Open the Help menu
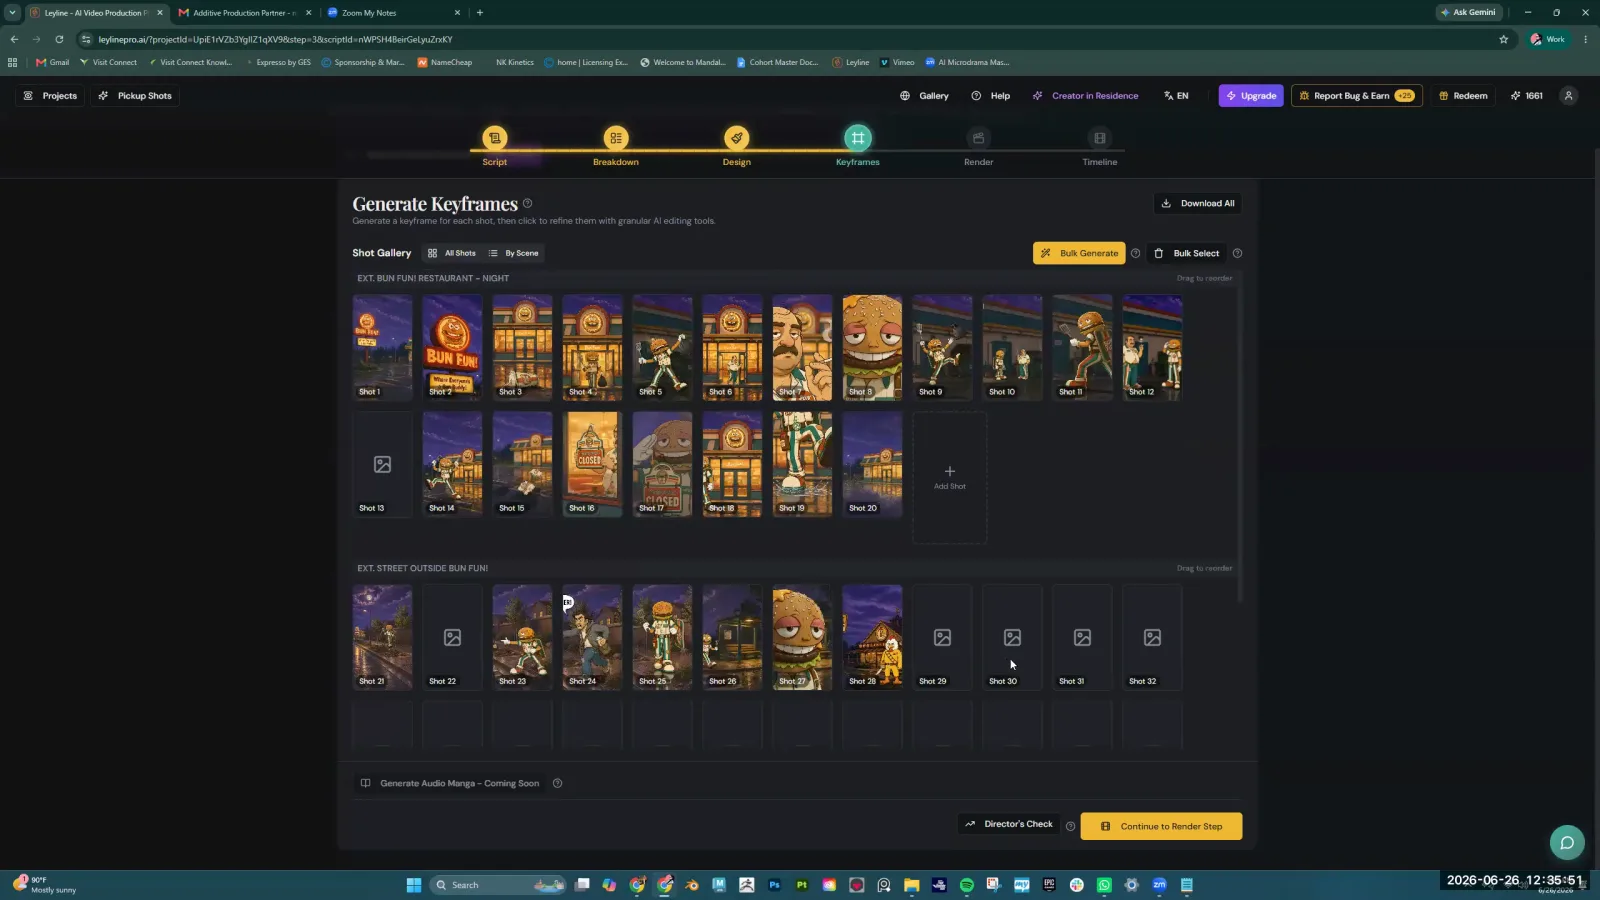The width and height of the screenshot is (1600, 900). point(991,96)
